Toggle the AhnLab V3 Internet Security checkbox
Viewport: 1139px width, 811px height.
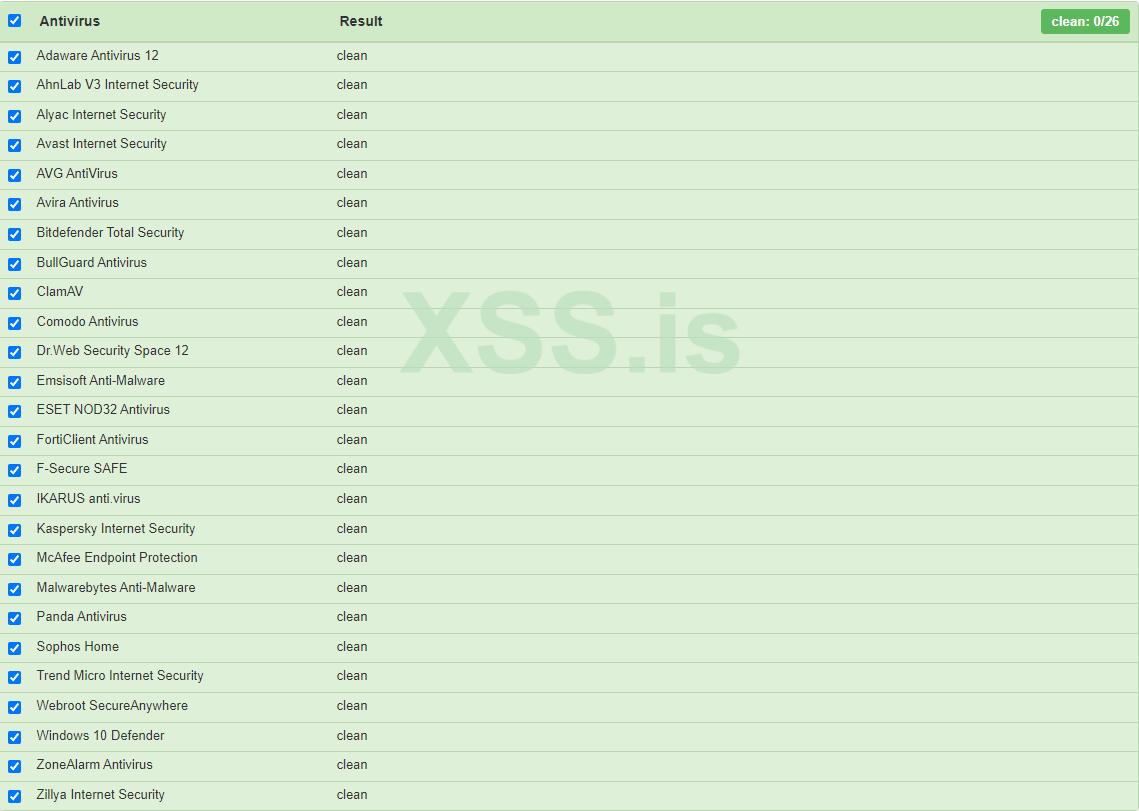14,86
